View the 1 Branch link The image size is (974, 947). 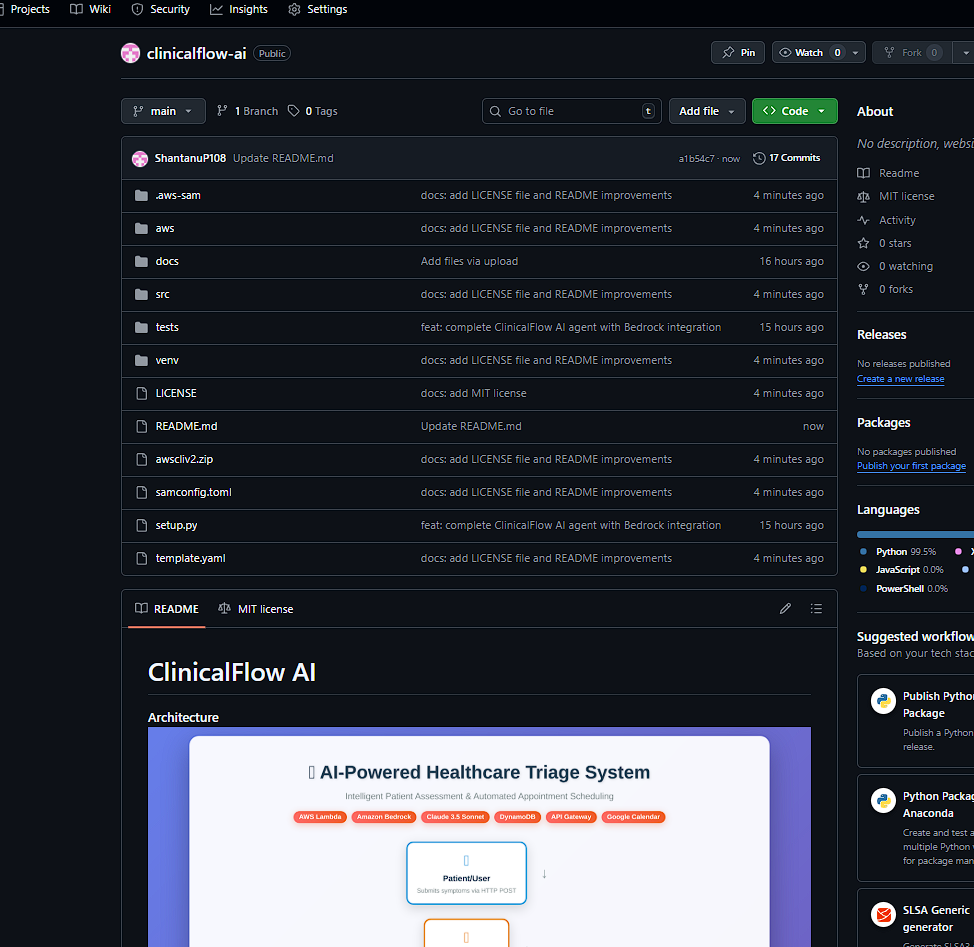pyautogui.click(x=247, y=111)
